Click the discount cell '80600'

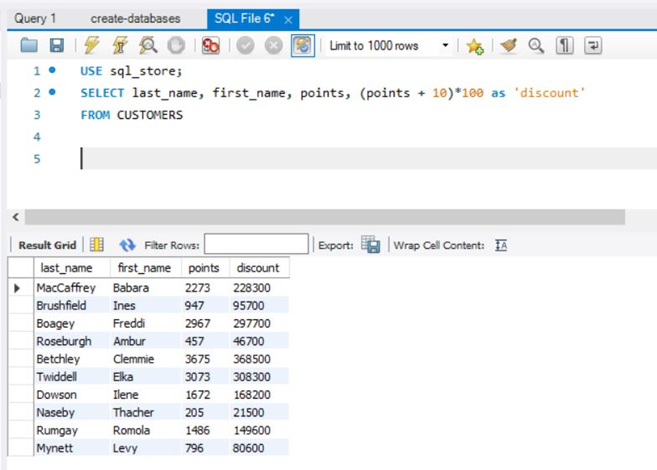click(x=259, y=448)
